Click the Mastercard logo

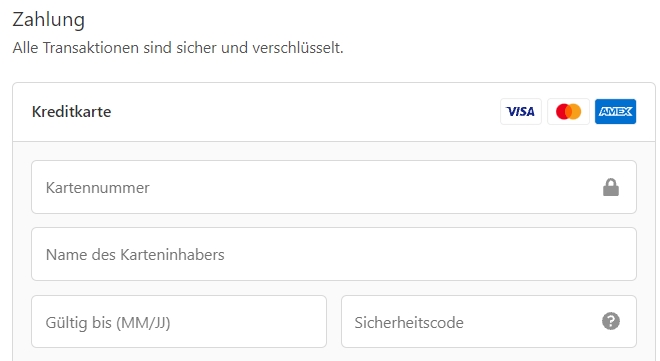(x=568, y=111)
